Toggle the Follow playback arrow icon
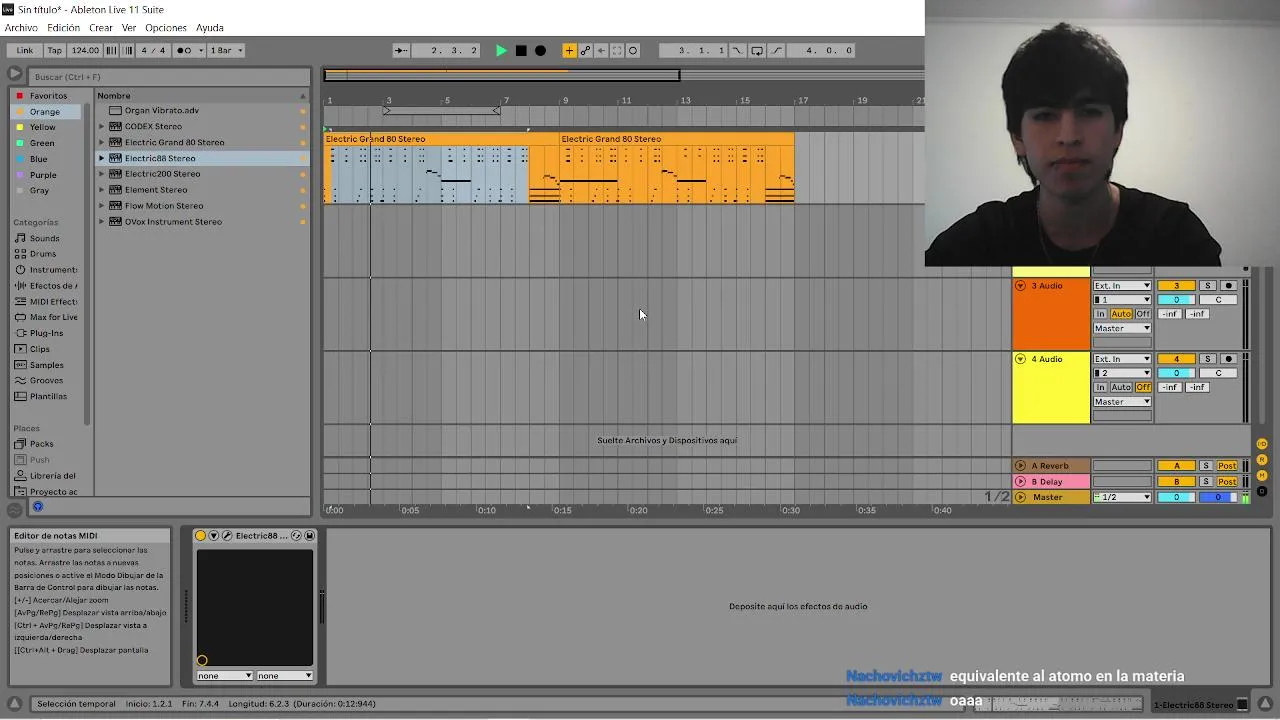 [401, 50]
